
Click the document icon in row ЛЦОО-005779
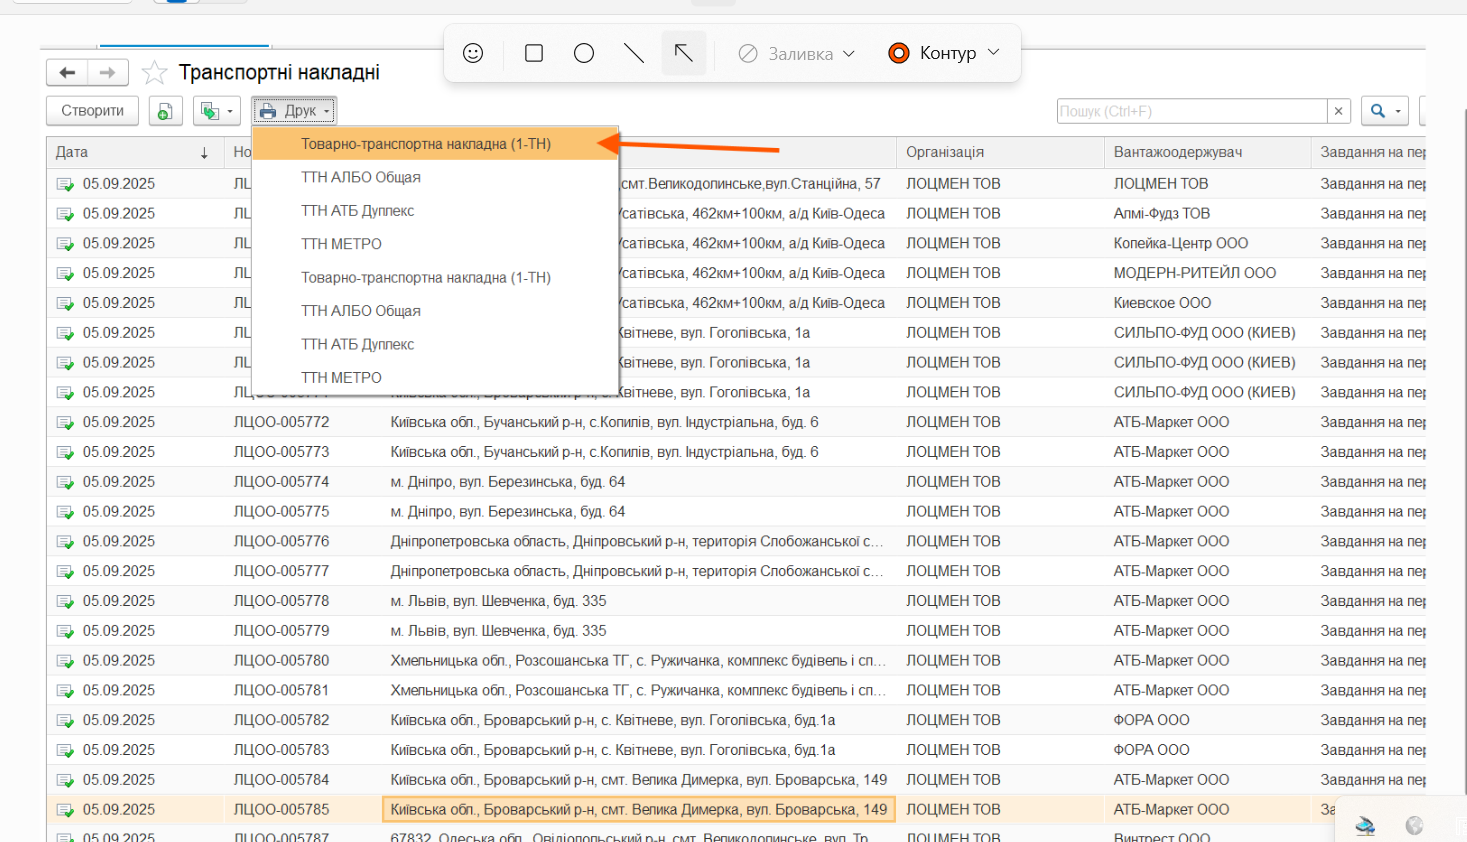[65, 632]
